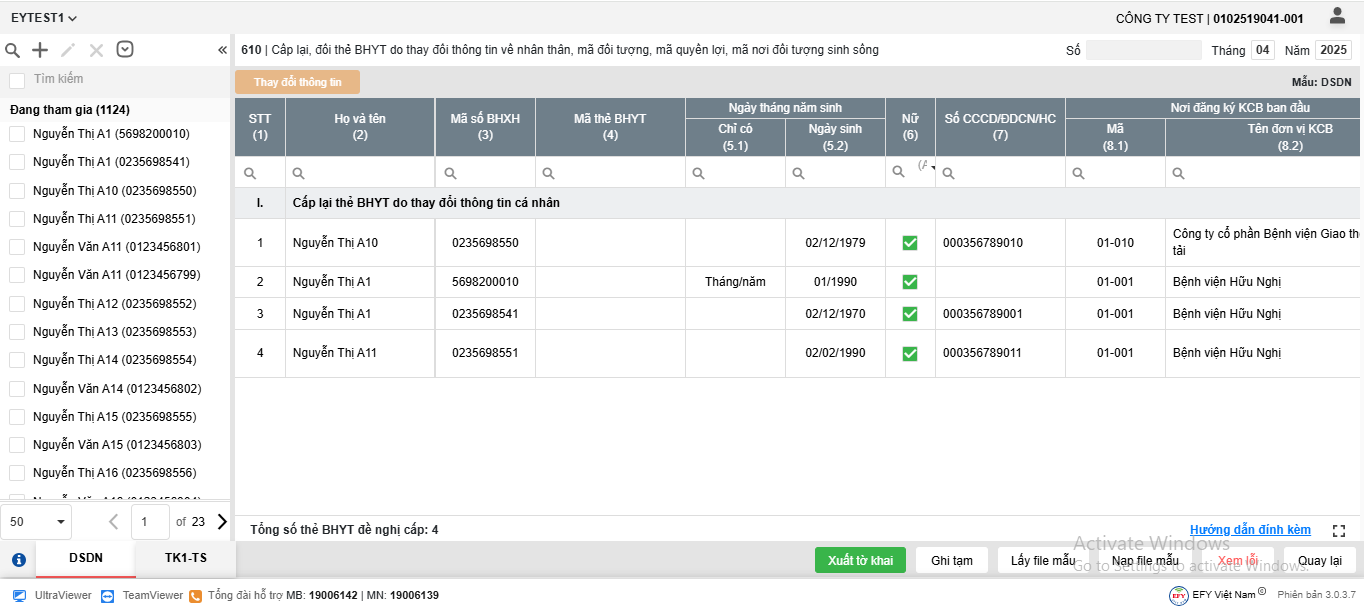Tick the checkbox for Nguyễn Thị A12 (0235698552)
Image resolution: width=1364 pixels, height=607 pixels.
pos(17,303)
